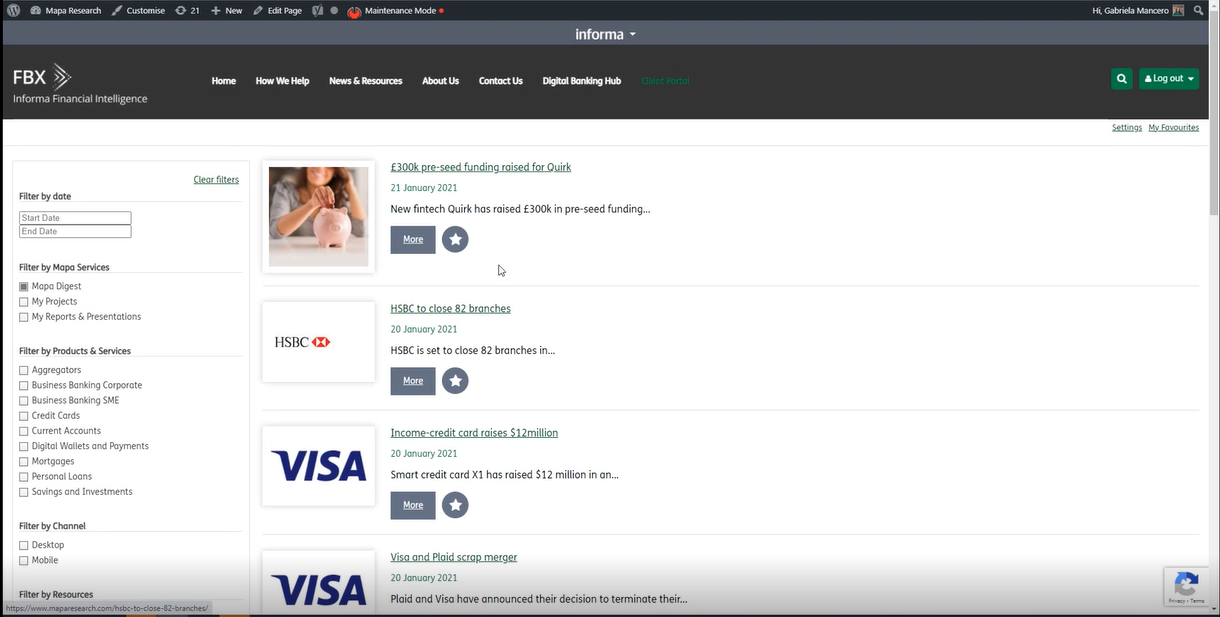Click Visa thumbnail for Plaid merger article
The width and height of the screenshot is (1220, 617).
pyautogui.click(x=318, y=583)
